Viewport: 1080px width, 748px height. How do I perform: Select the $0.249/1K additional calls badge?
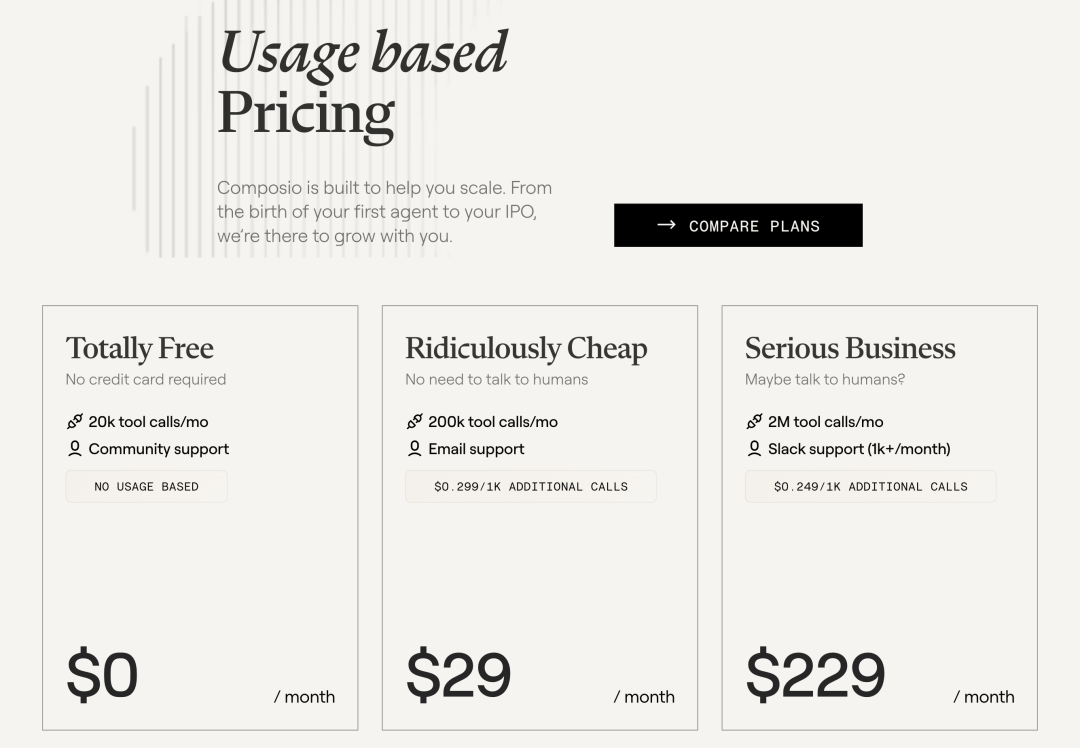point(870,486)
